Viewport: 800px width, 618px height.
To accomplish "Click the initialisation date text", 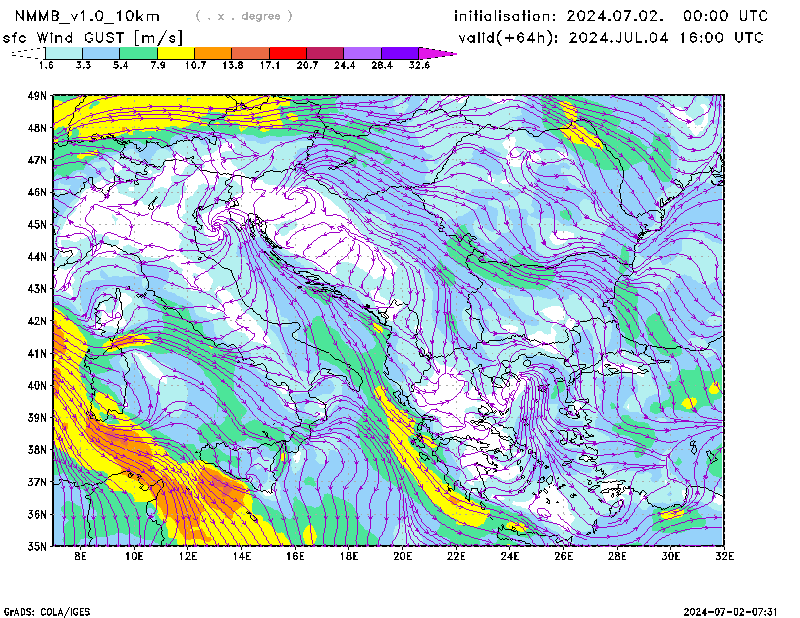I will (x=611, y=16).
